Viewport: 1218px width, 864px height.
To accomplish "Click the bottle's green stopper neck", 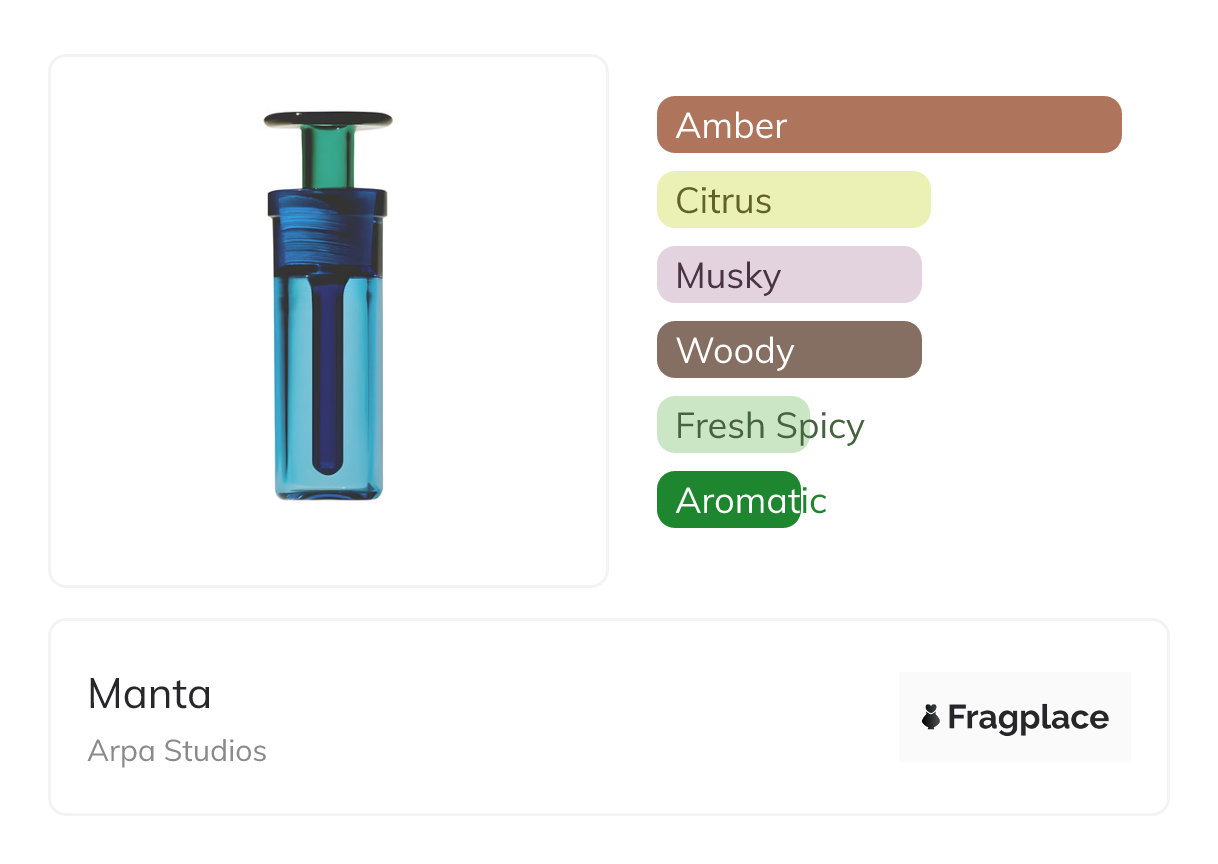I will tap(328, 157).
